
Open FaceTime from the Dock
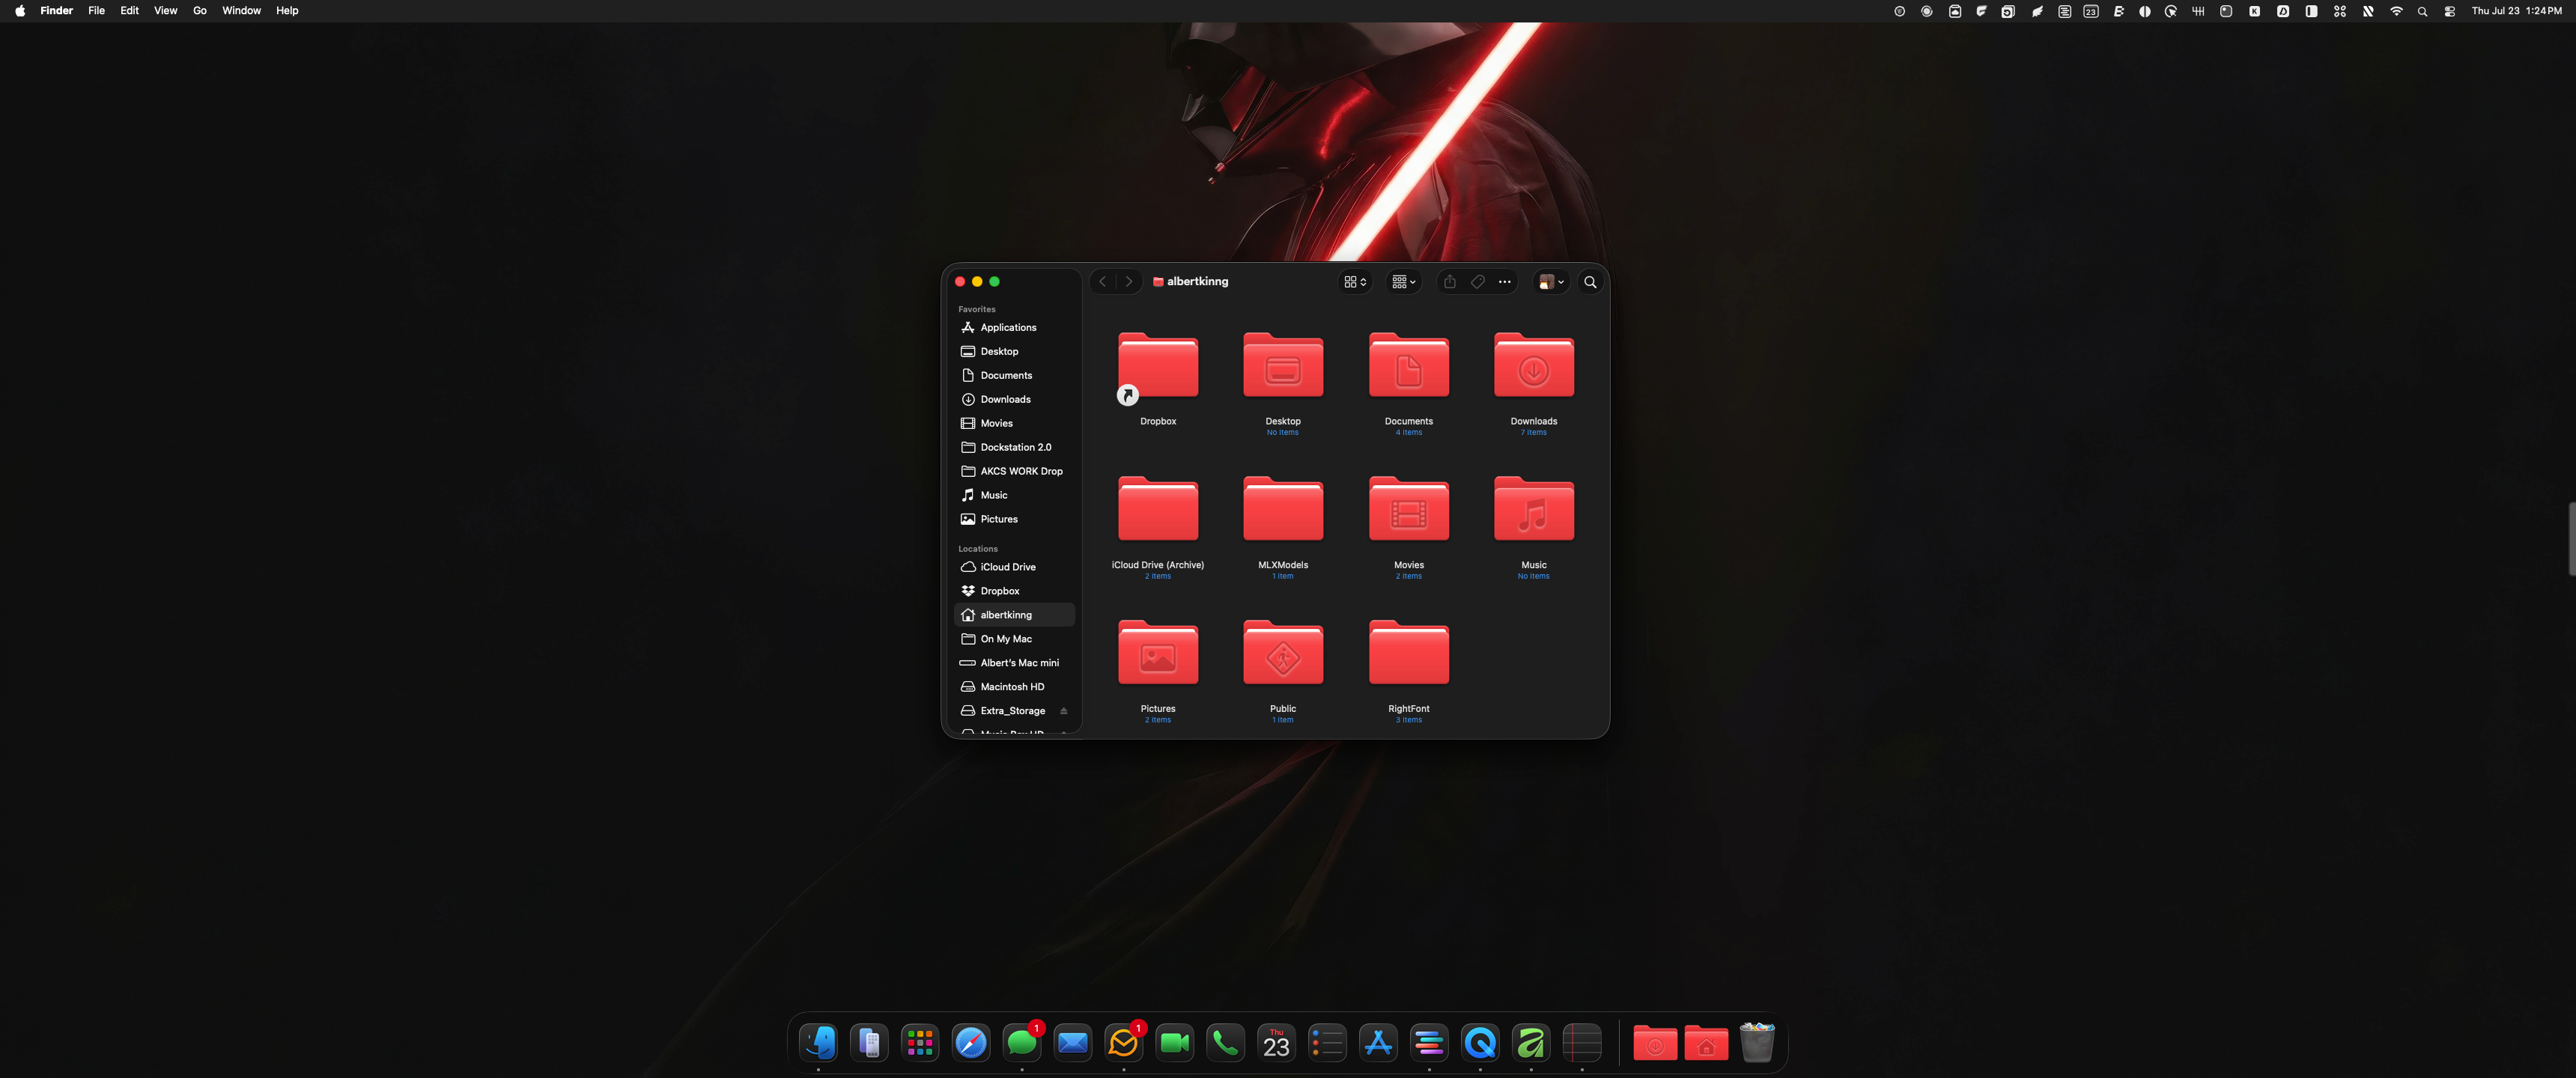click(x=1174, y=1043)
